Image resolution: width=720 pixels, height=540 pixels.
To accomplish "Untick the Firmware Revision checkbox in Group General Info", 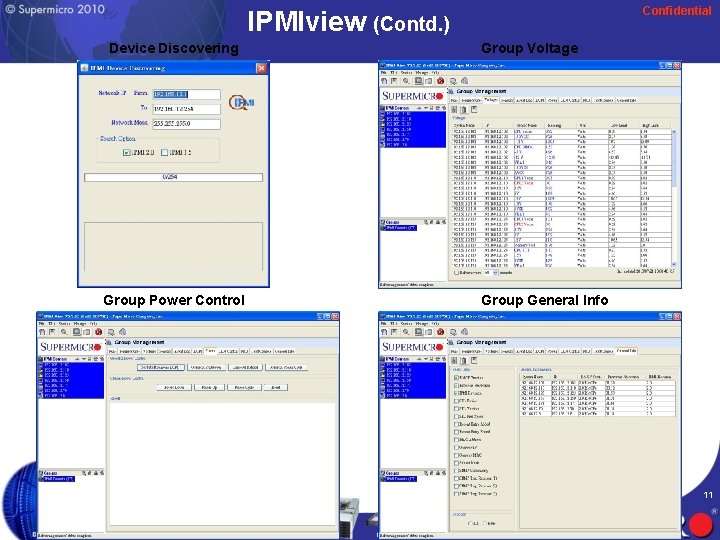I will [456, 385].
